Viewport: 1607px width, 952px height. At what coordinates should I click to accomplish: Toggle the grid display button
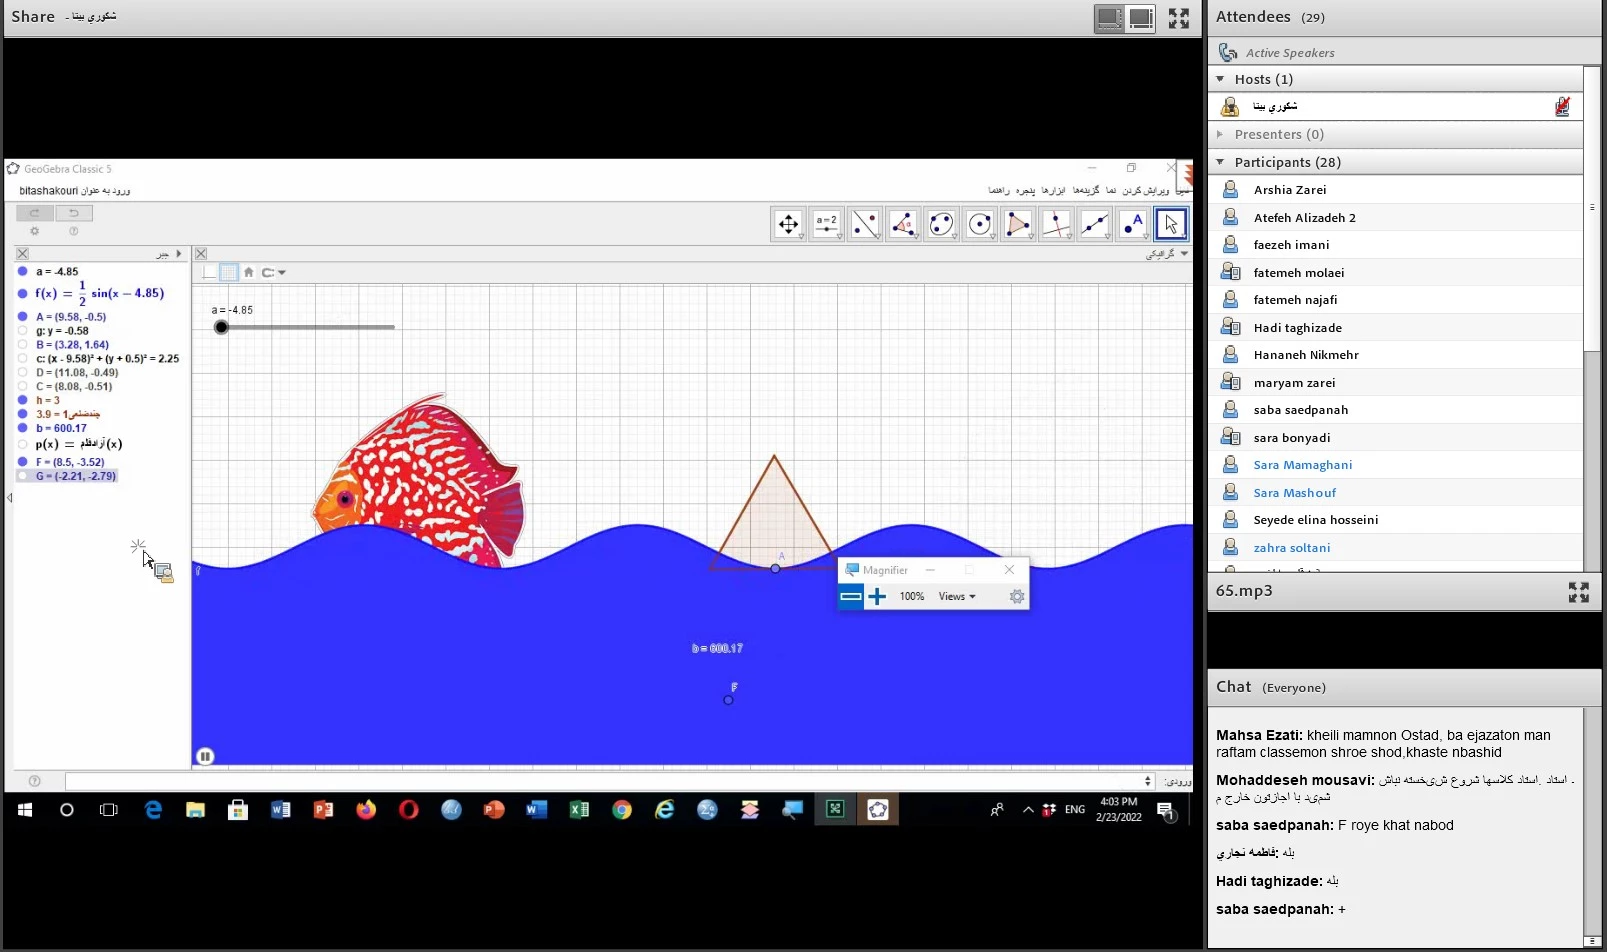pyautogui.click(x=229, y=272)
